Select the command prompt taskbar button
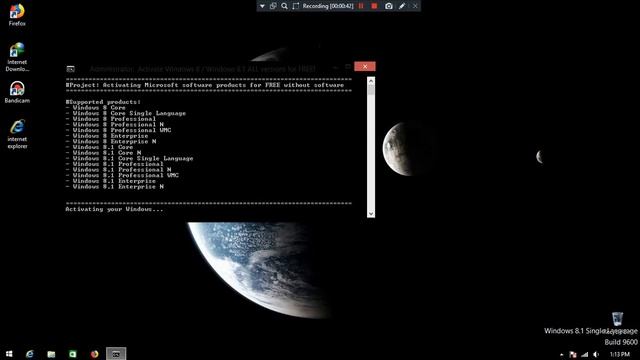This screenshot has height=360, width=640. coord(116,354)
